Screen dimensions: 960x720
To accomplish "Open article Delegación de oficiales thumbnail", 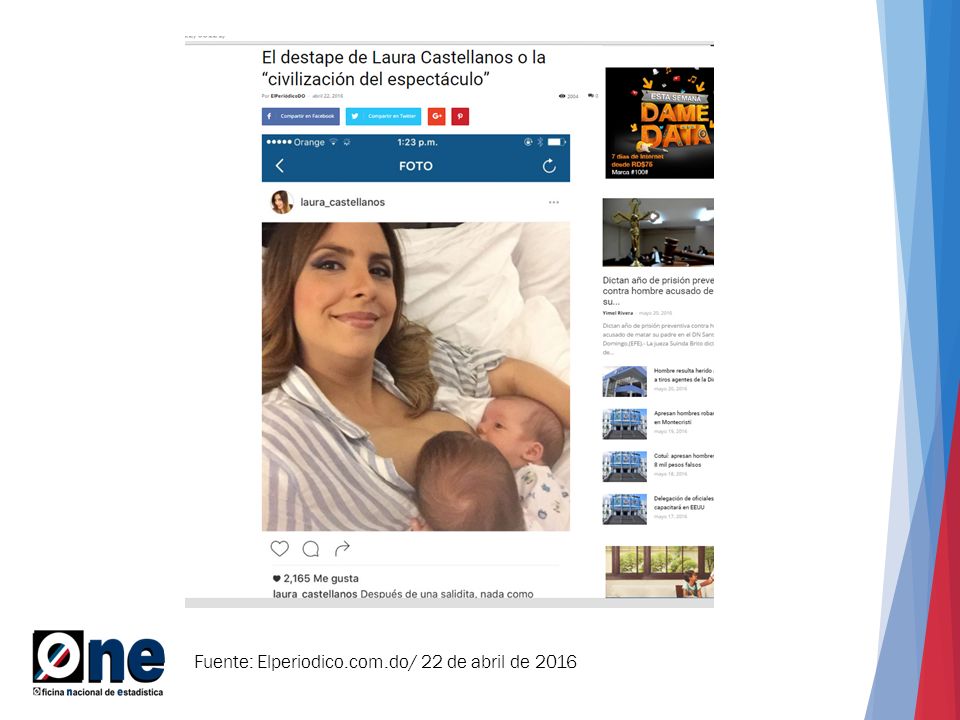I will tap(624, 509).
